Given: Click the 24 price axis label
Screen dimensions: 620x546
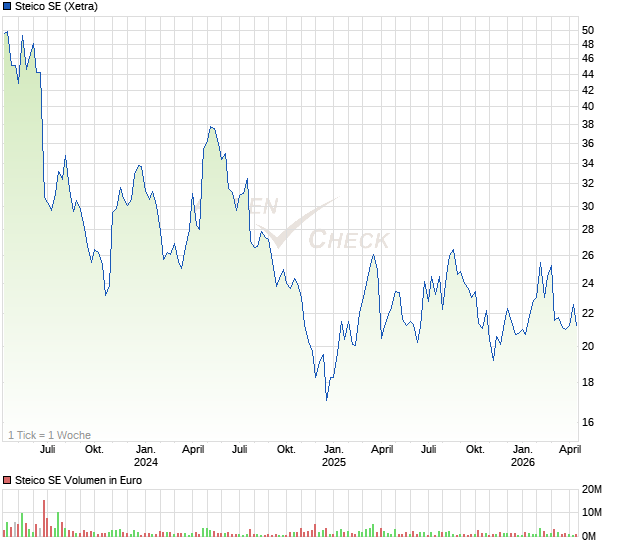Looking at the screenshot, I should click(588, 283).
